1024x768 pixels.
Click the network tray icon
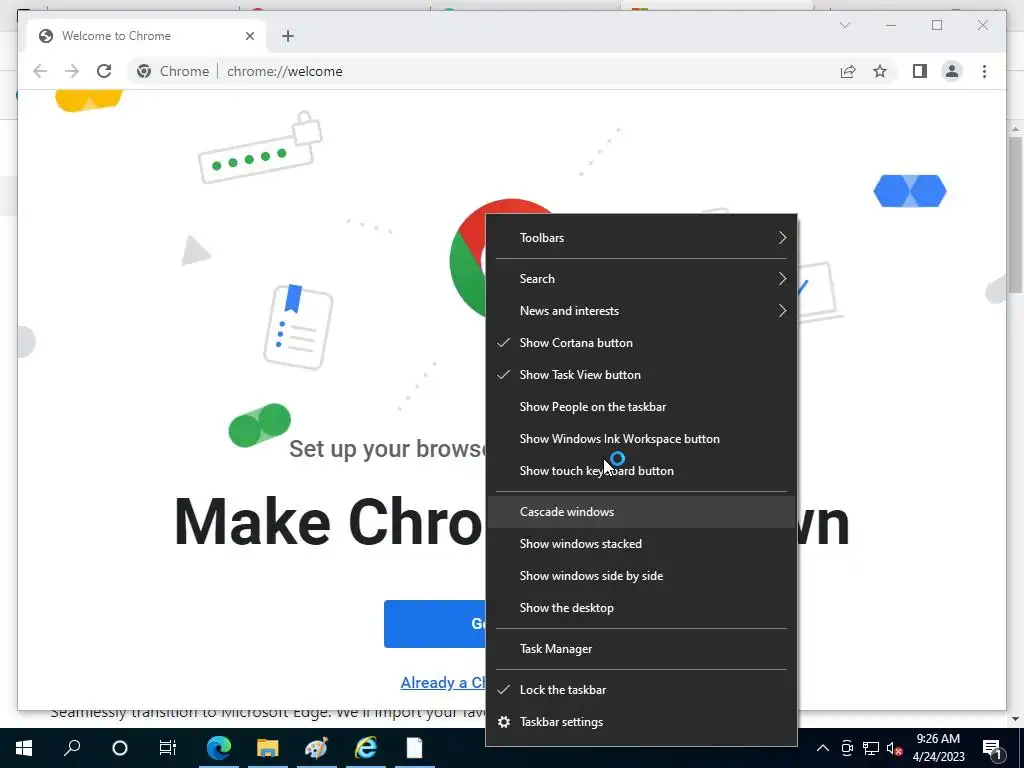click(x=871, y=748)
